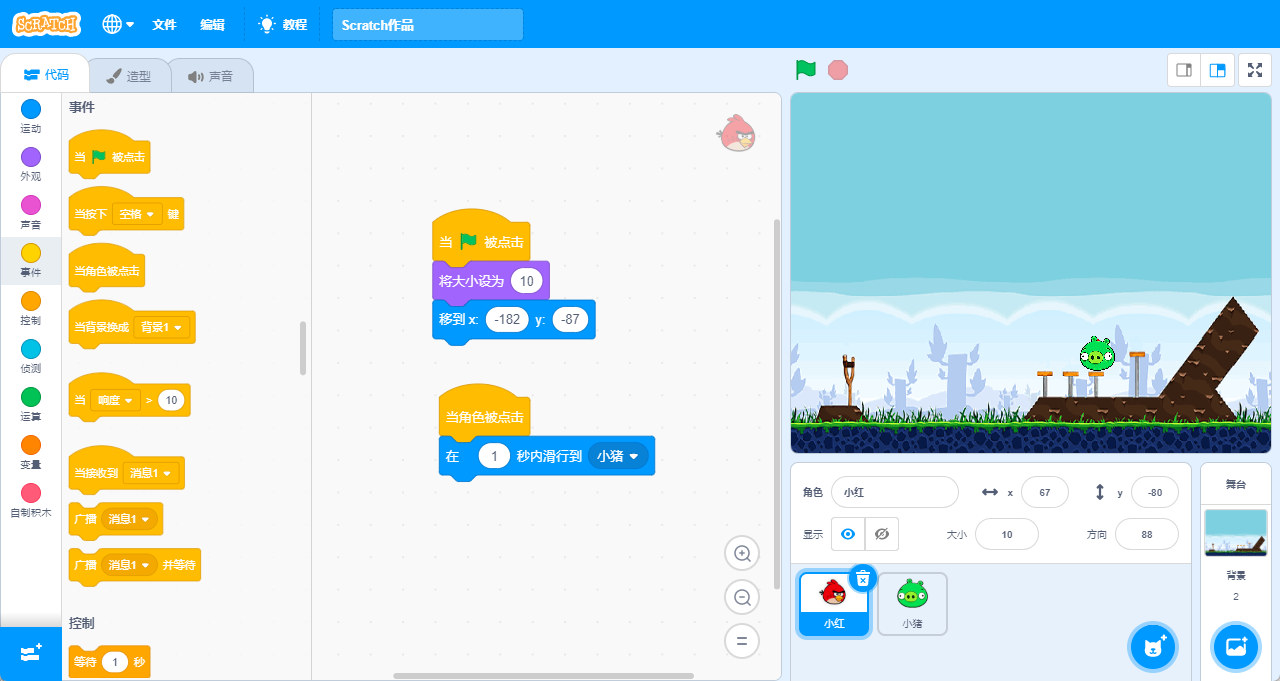Screen dimensions: 1280x681
Task: Switch to the 声音 sounds tab
Action: tap(210, 76)
